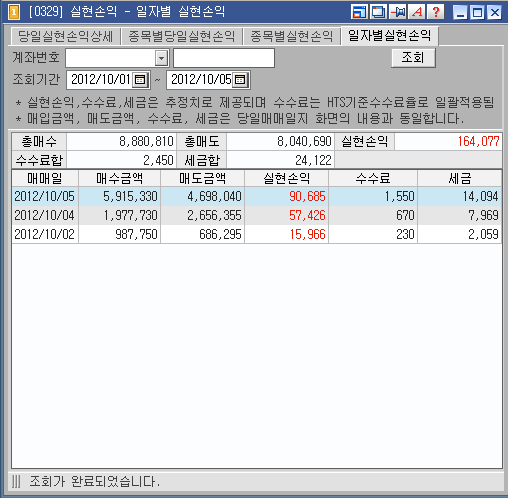This screenshot has width=508, height=498.
Task: Click the window copy icon in title bar
Action: [378, 12]
